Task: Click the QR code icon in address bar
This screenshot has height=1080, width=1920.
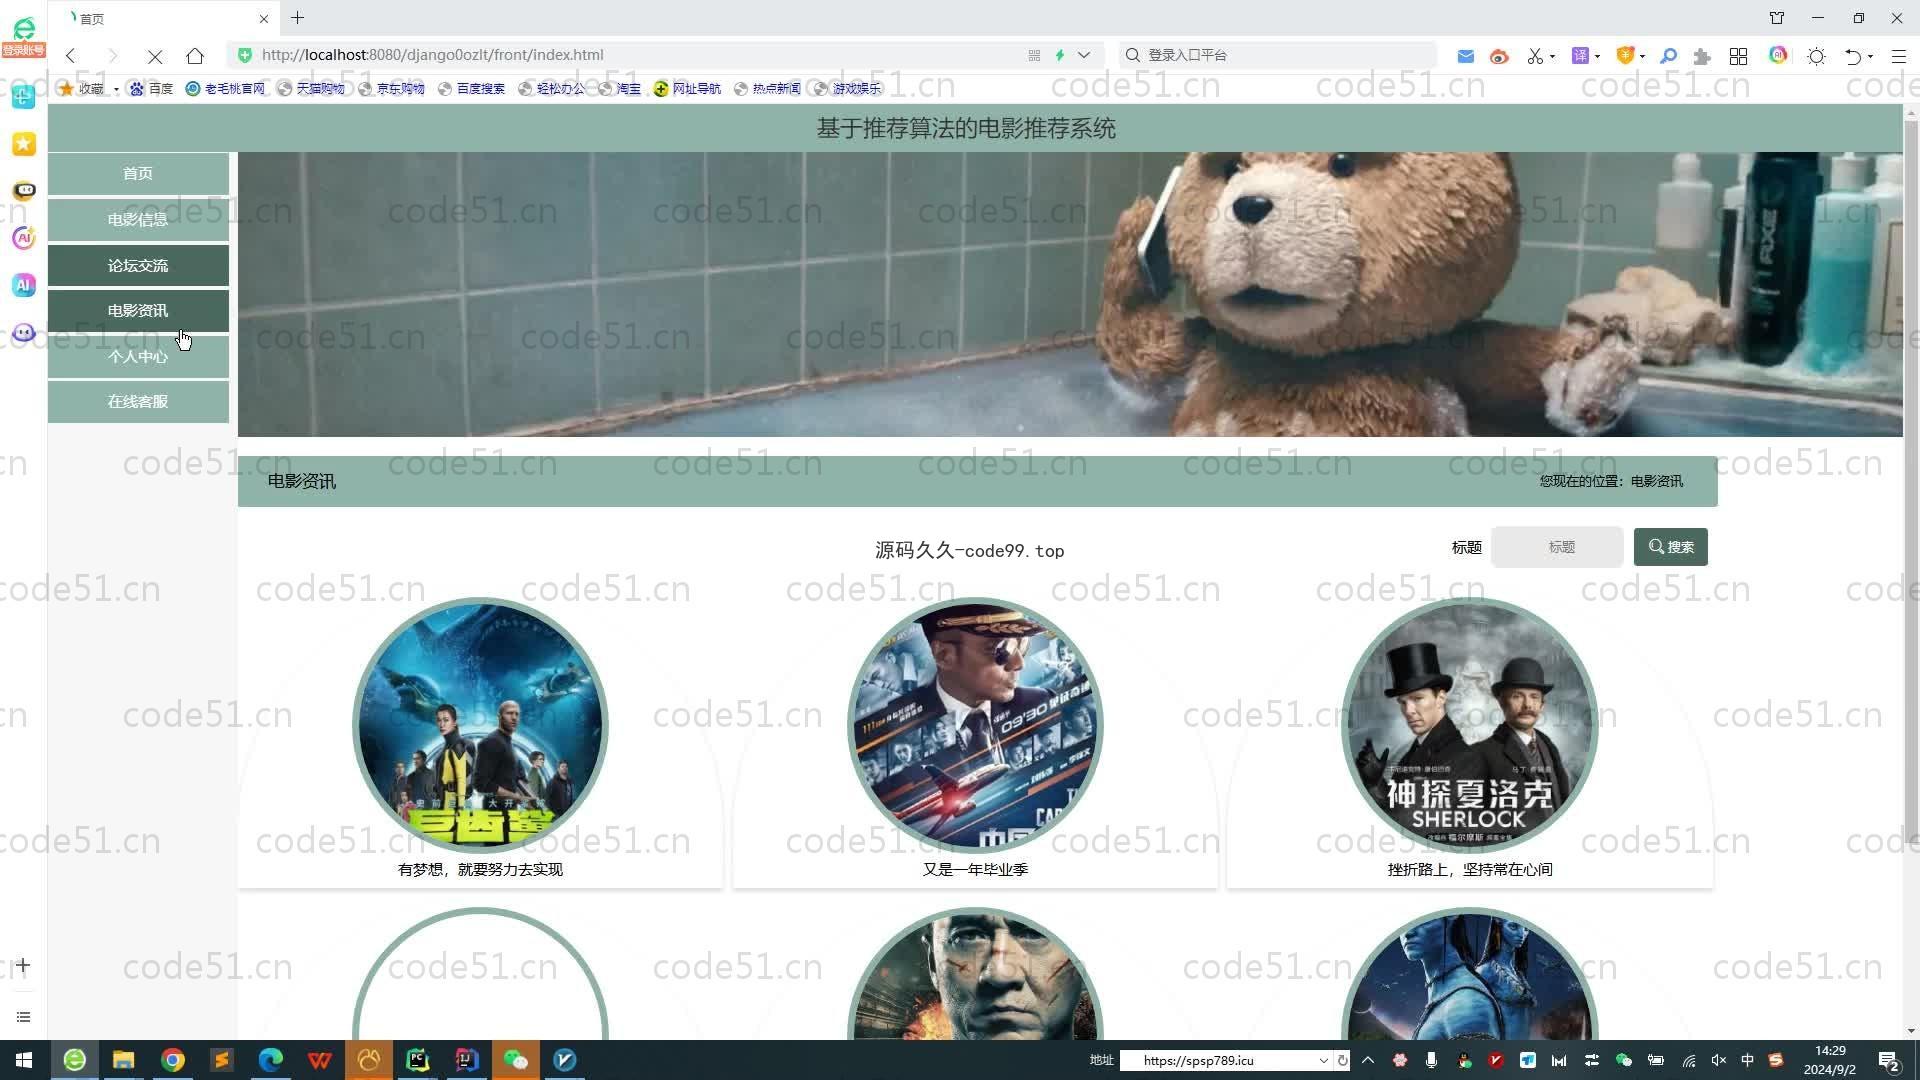Action: [x=1034, y=55]
